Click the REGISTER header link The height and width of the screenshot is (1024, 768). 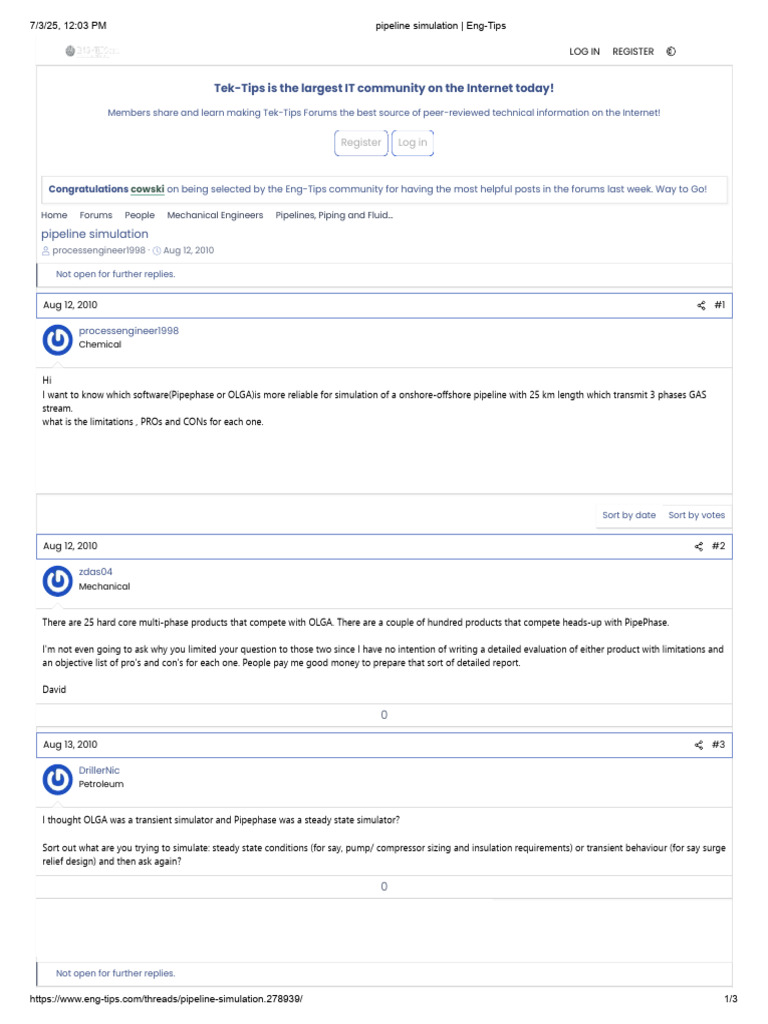633,52
